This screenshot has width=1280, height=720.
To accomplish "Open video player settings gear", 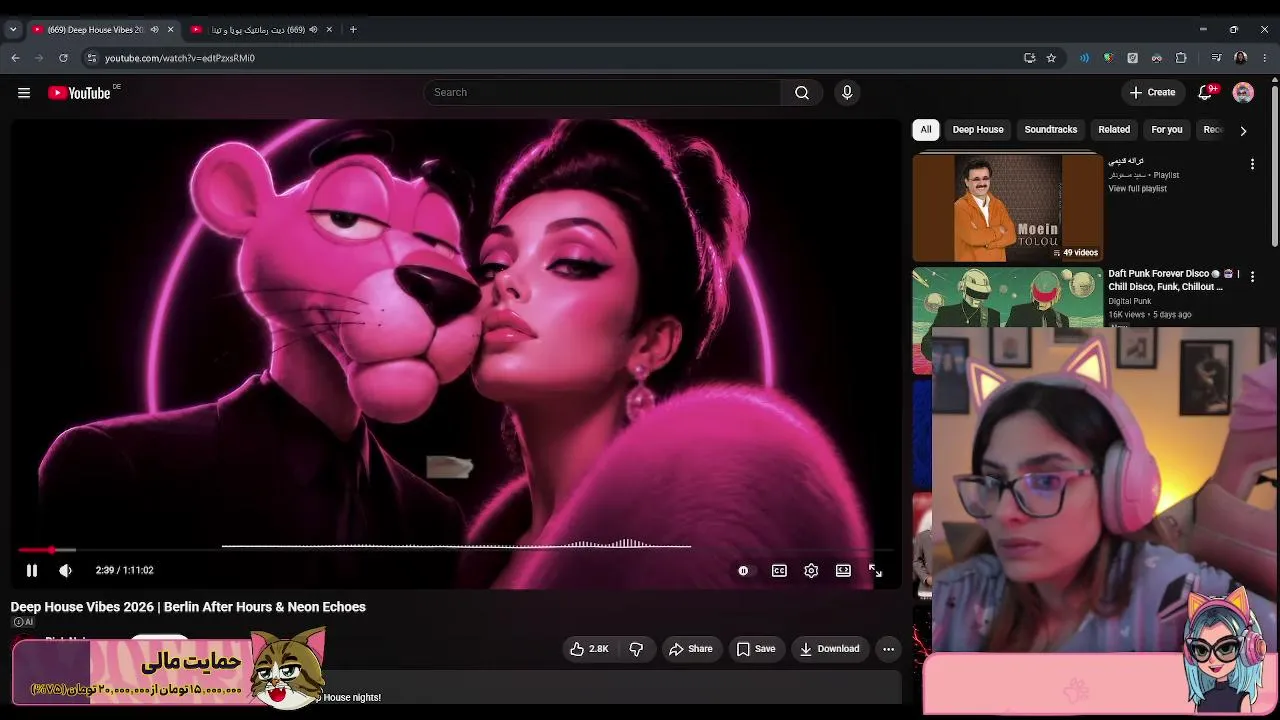I will point(811,570).
